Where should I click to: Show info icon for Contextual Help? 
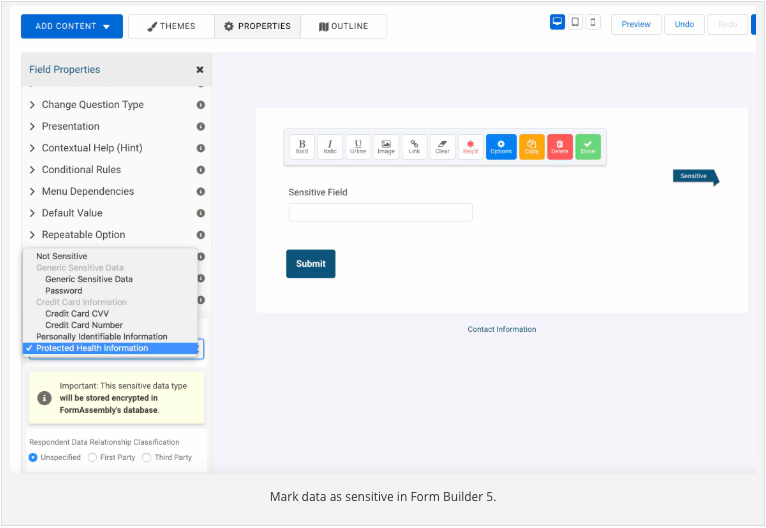click(x=201, y=148)
